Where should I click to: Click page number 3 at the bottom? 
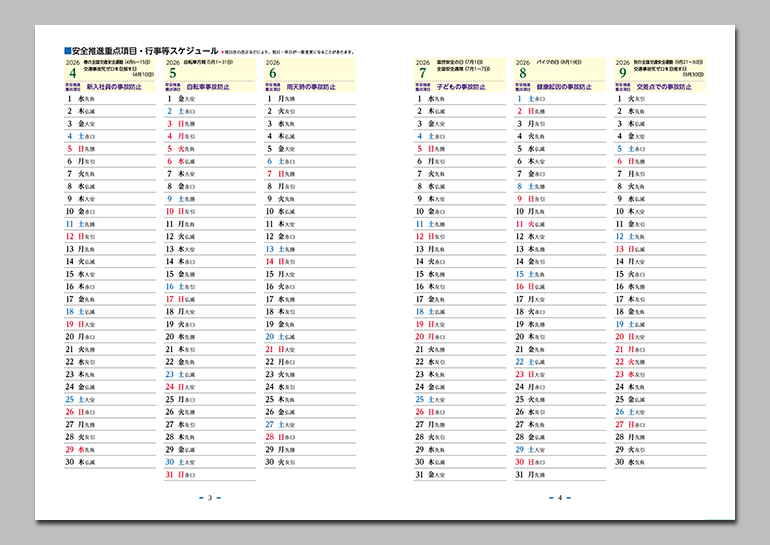pos(210,498)
